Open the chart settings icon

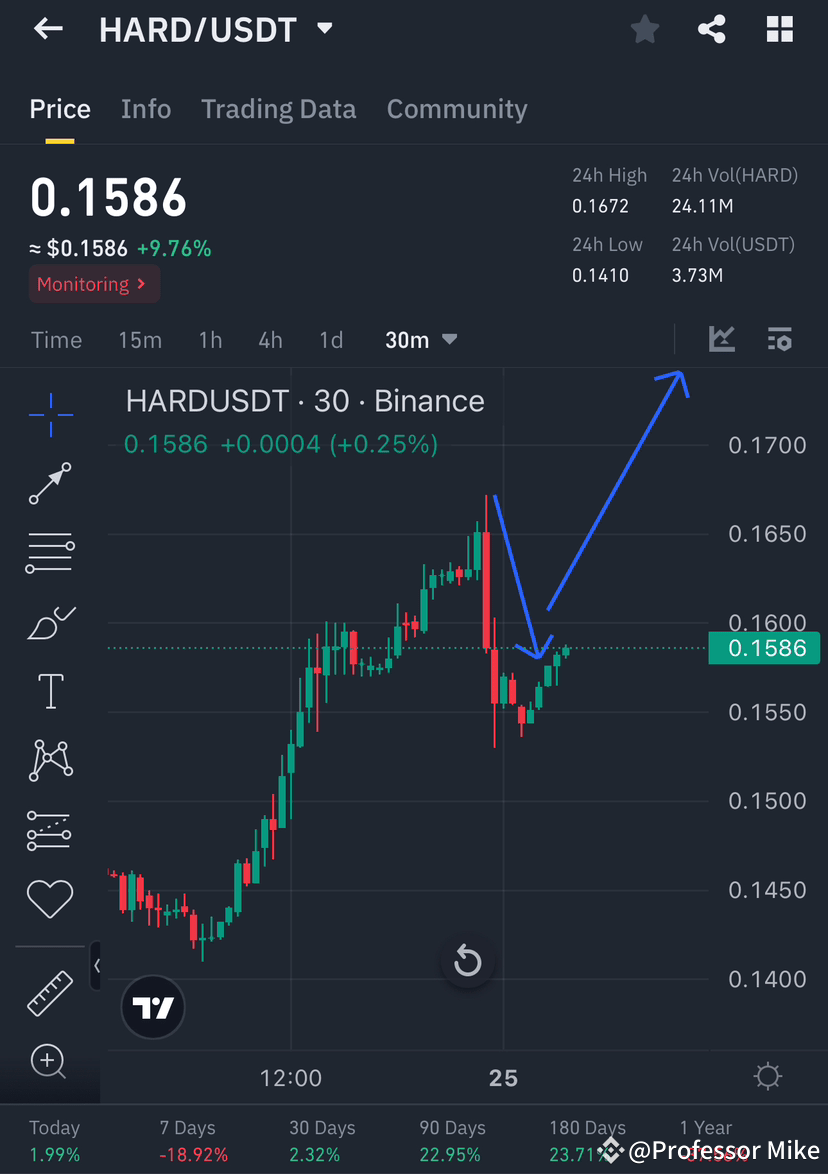click(780, 339)
